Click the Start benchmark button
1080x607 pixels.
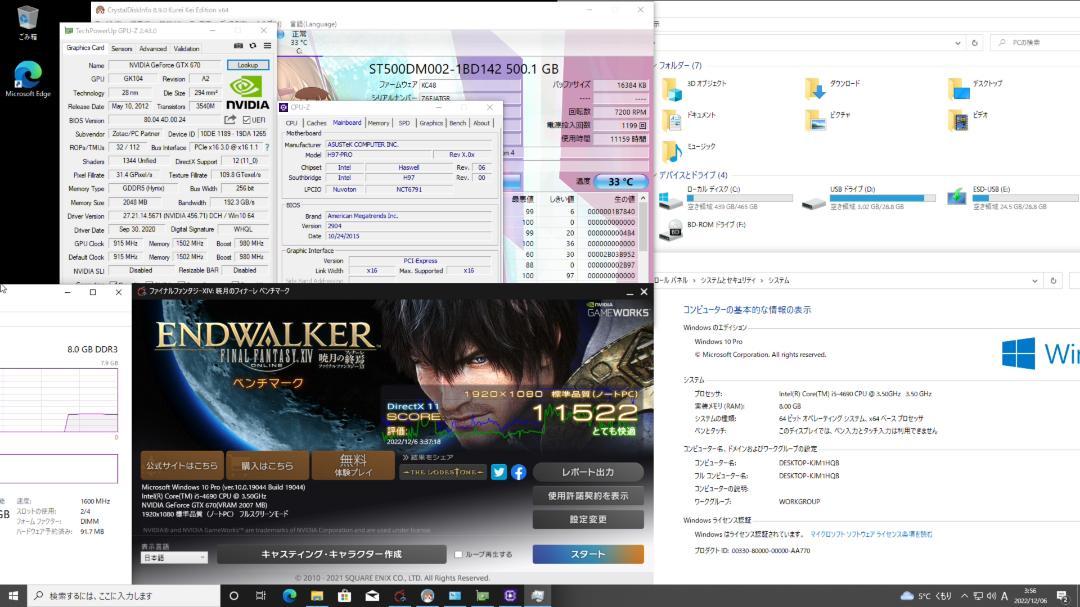tap(588, 554)
